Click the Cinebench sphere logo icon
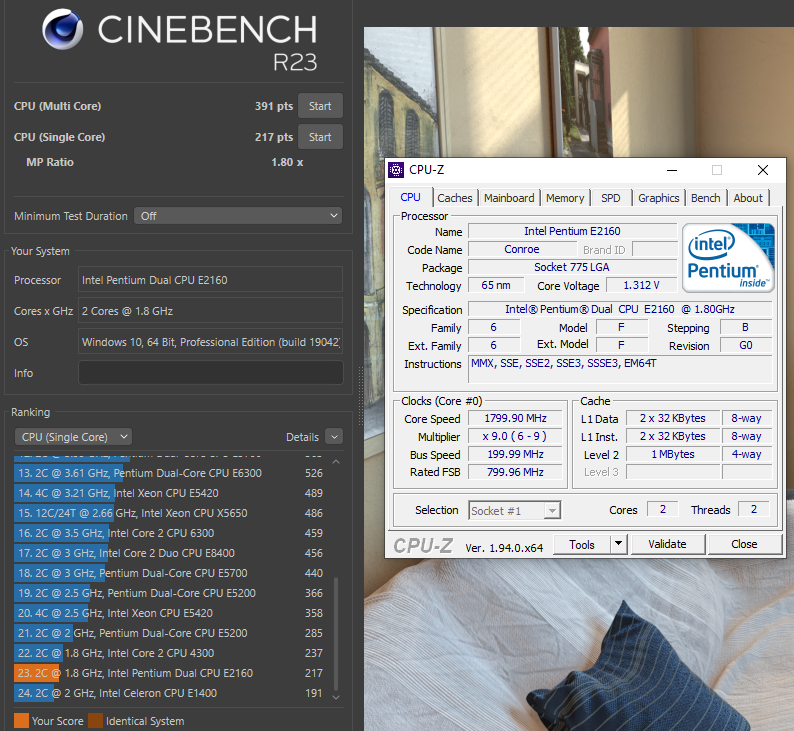The width and height of the screenshot is (794, 731). pyautogui.click(x=63, y=29)
